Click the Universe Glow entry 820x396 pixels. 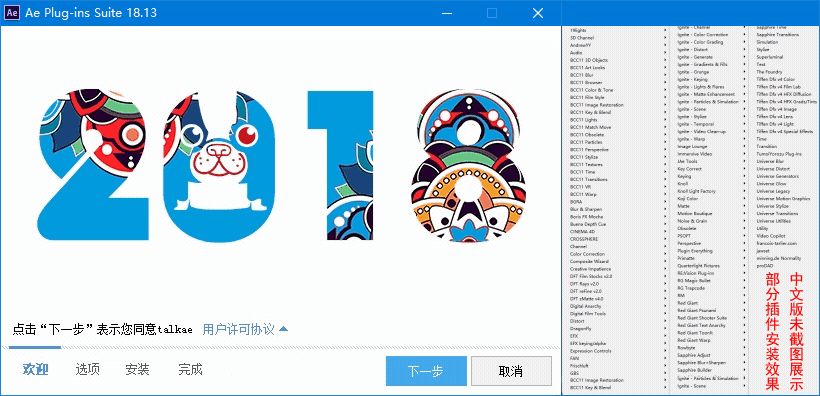(x=771, y=184)
